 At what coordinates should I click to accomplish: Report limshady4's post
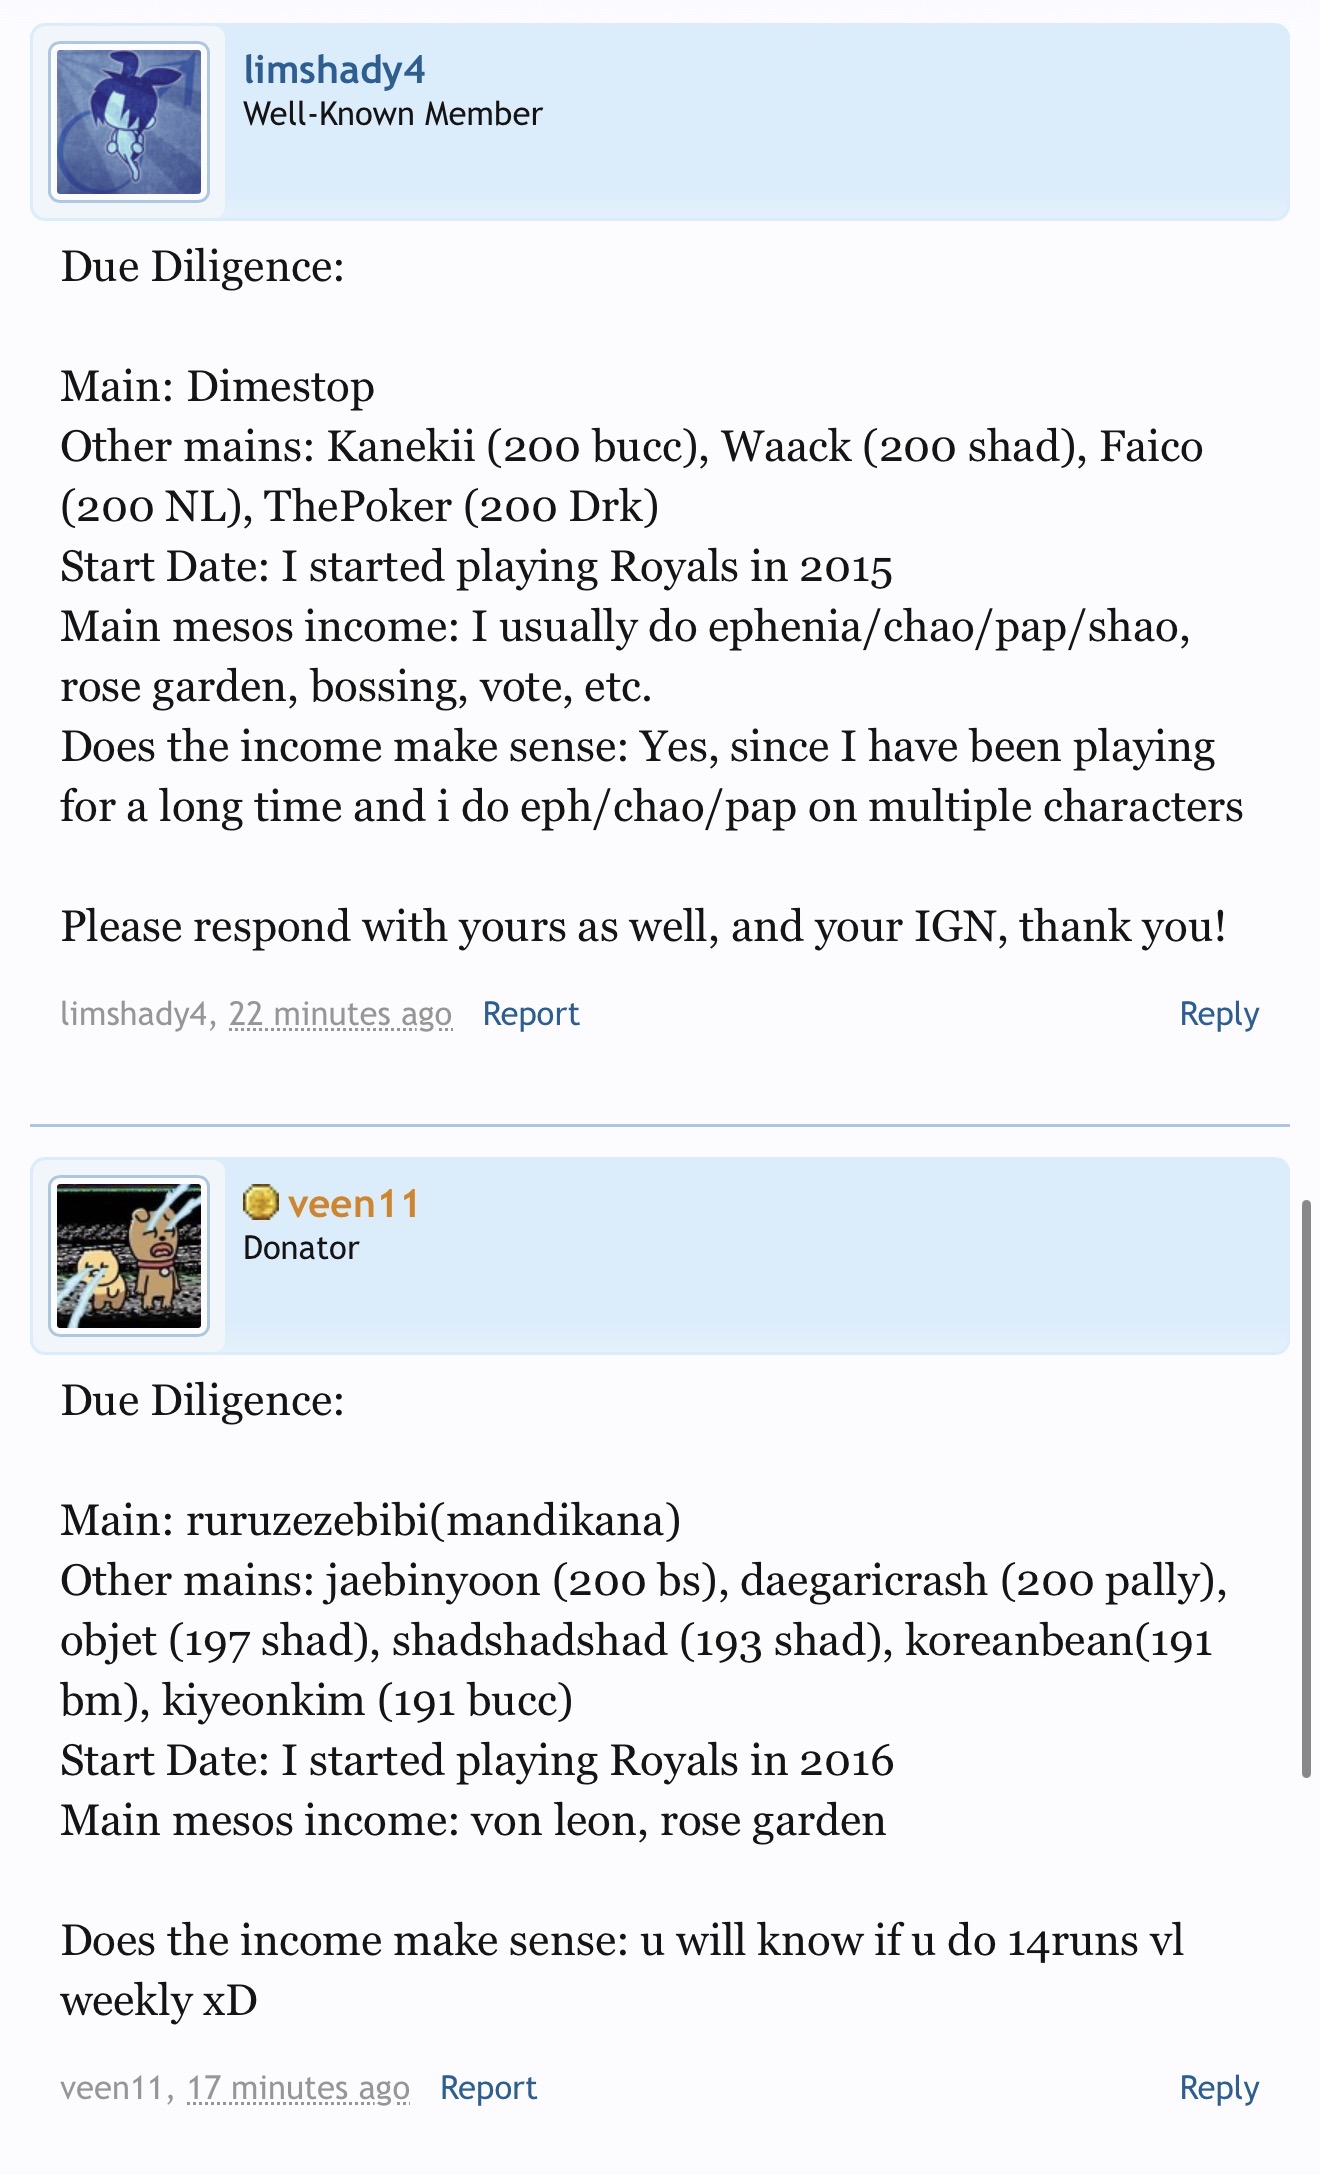[x=530, y=1014]
